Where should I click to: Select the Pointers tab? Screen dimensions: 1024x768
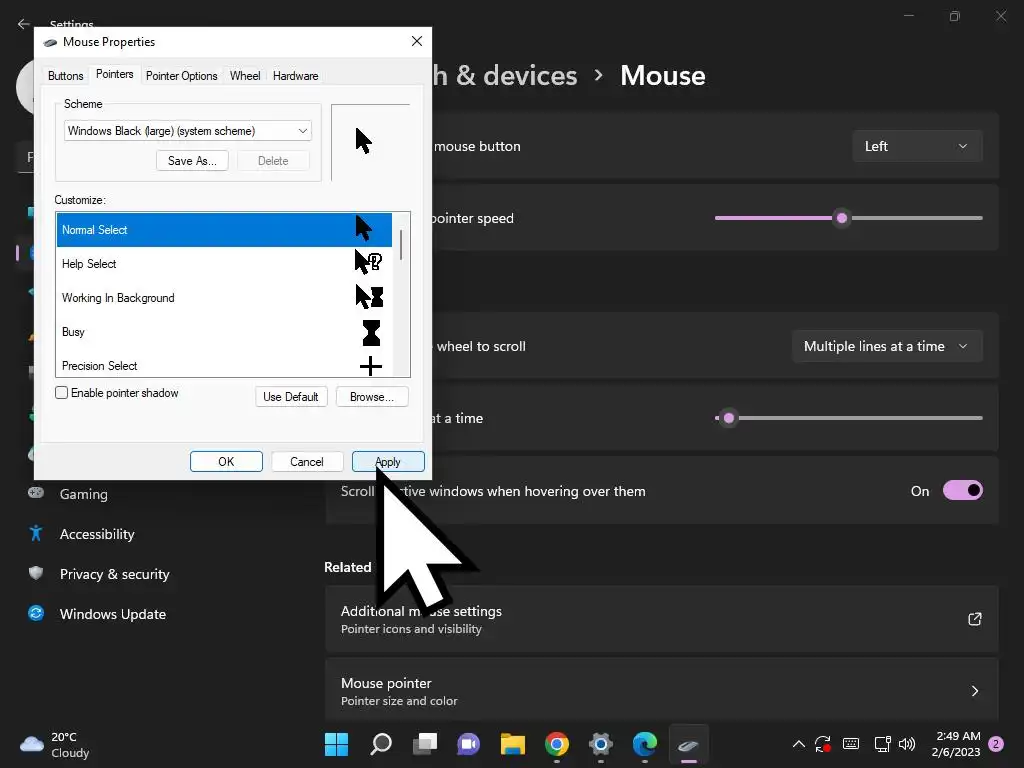pyautogui.click(x=114, y=74)
